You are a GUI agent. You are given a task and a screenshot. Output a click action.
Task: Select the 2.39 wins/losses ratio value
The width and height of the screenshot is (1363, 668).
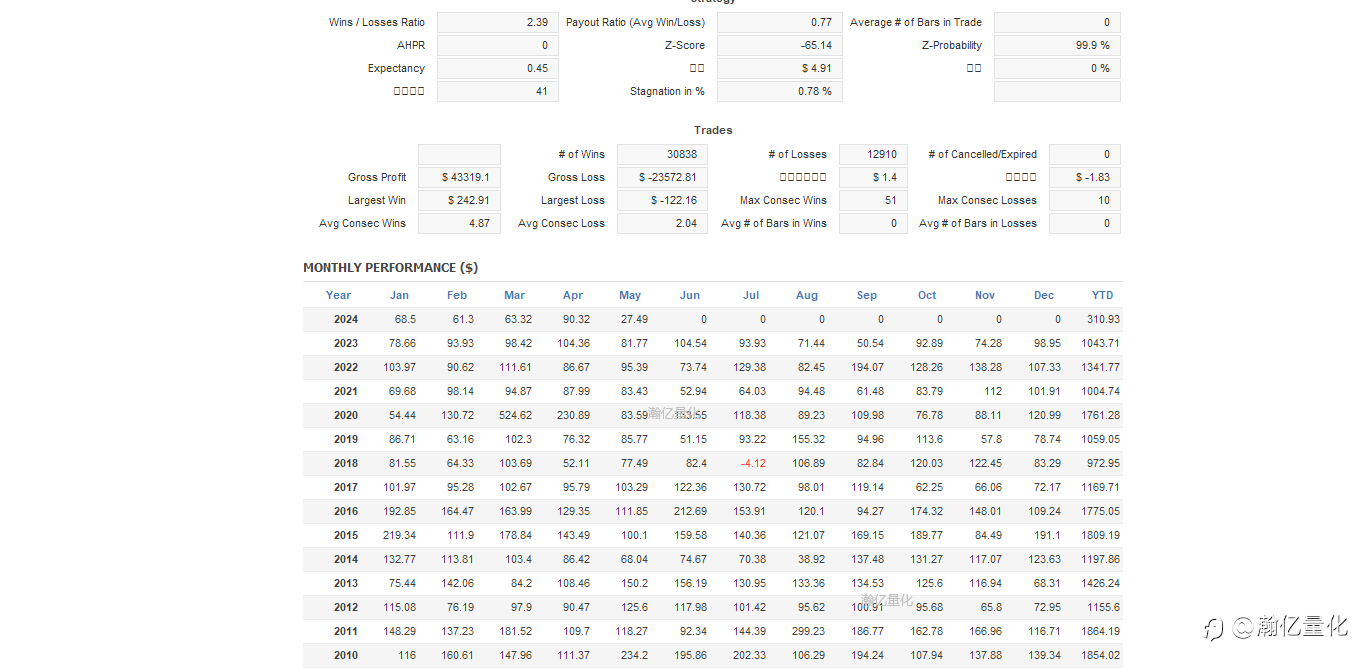point(498,22)
